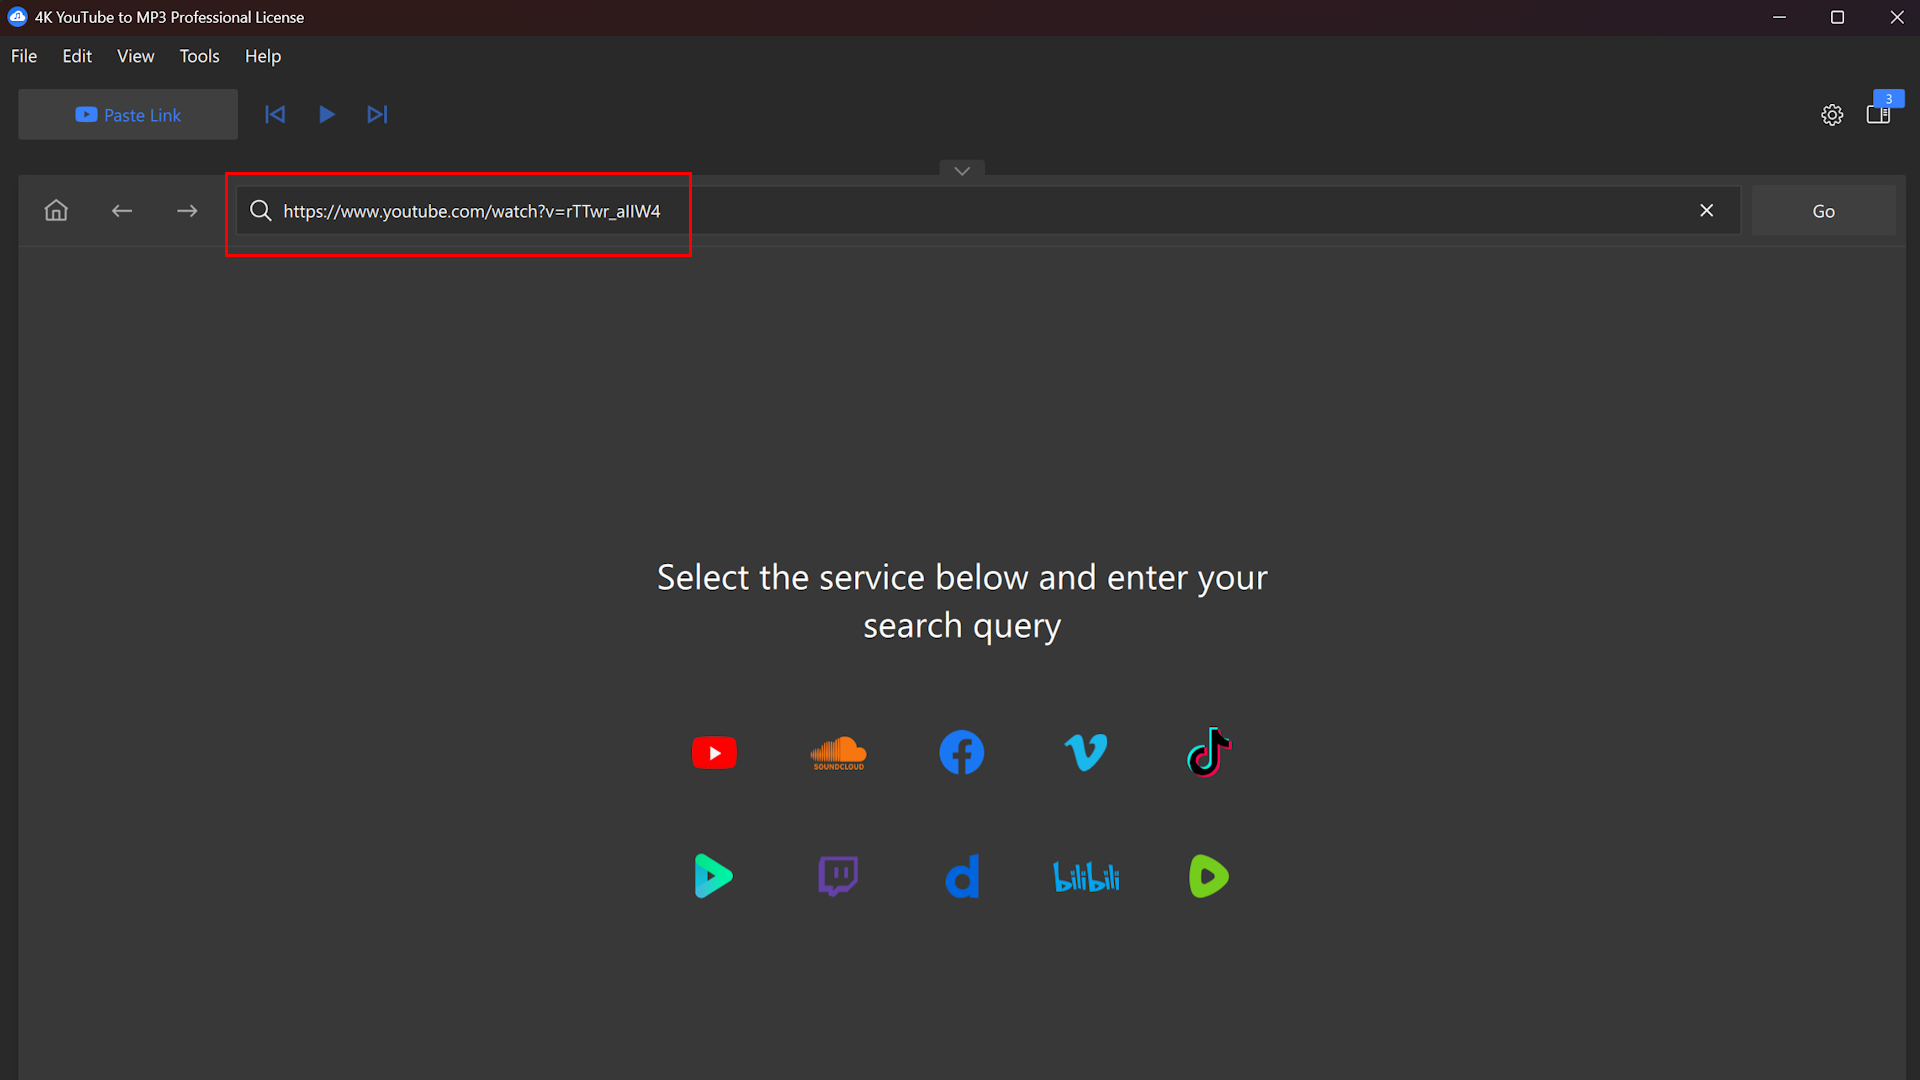Viewport: 1920px width, 1080px height.
Task: Click the search magnifier icon
Action: pos(260,211)
